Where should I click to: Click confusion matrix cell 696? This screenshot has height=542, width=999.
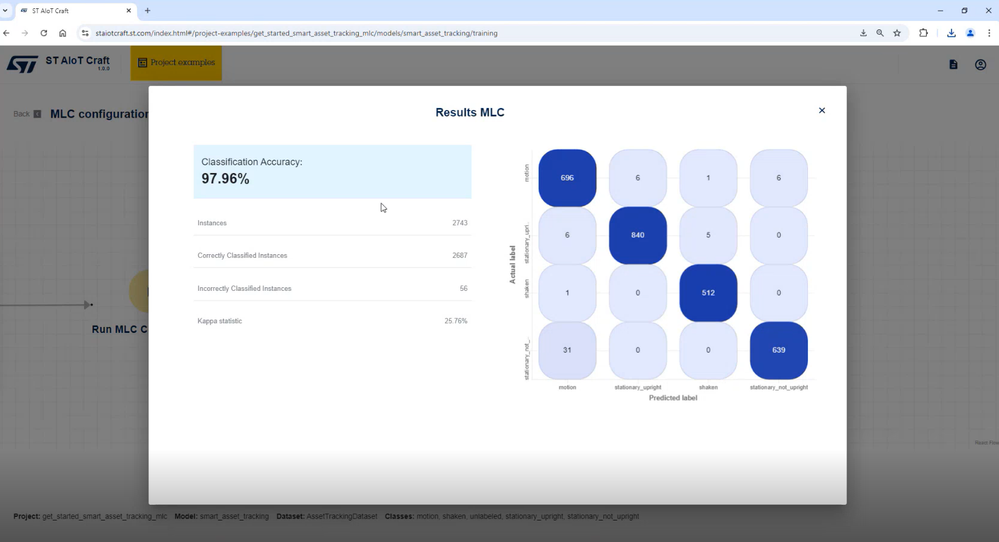[567, 178]
